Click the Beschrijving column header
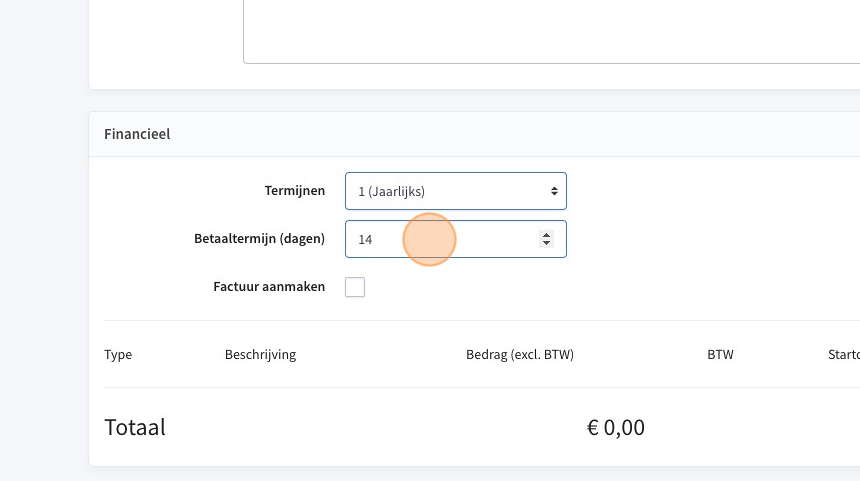Viewport: 860px width, 481px height. [261, 354]
